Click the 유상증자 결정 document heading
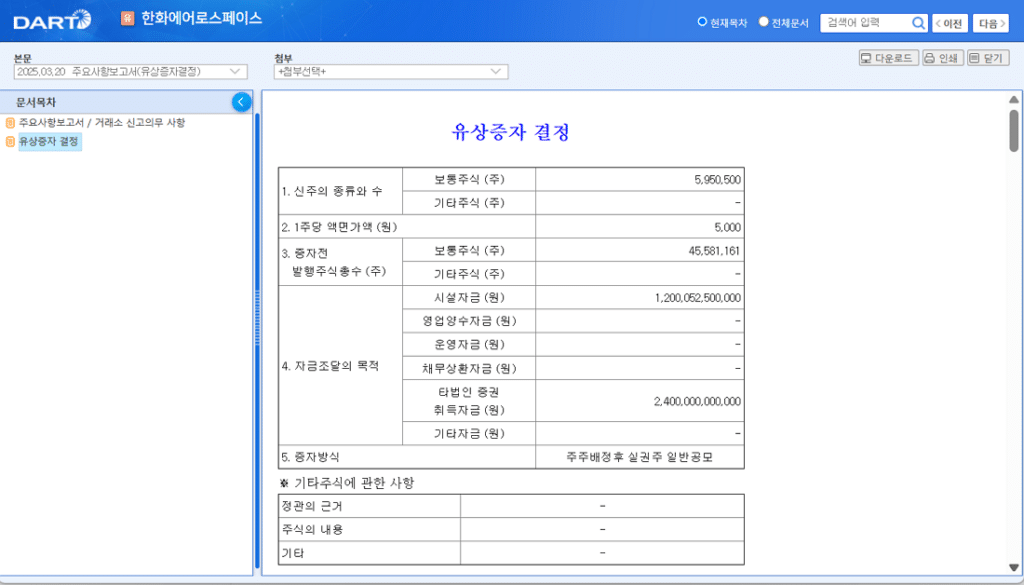 click(x=511, y=132)
